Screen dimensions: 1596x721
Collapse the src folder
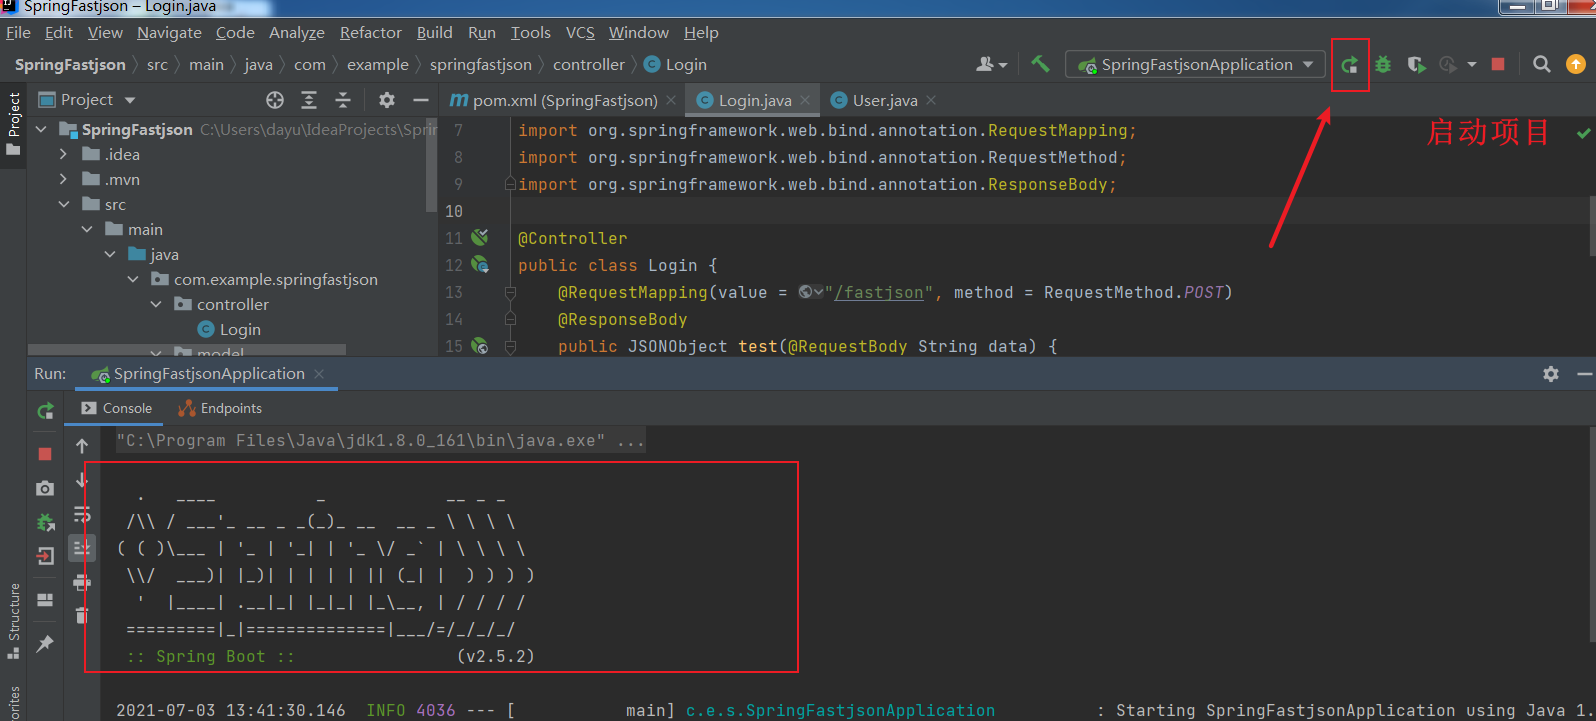point(64,204)
